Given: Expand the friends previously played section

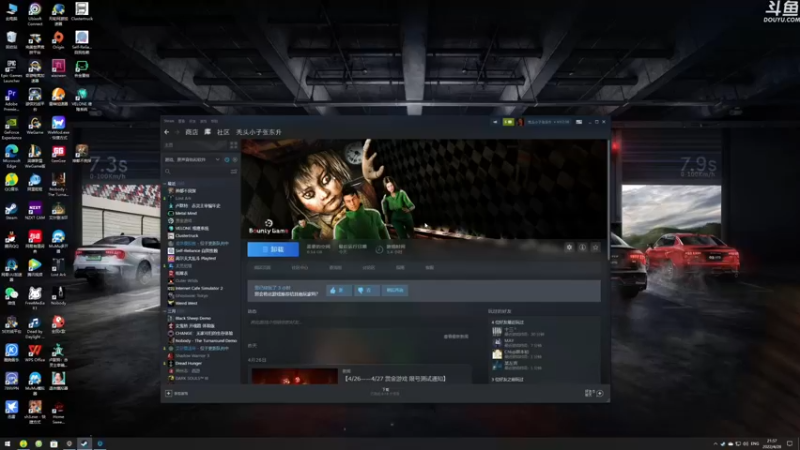Looking at the screenshot, I should tap(508, 380).
